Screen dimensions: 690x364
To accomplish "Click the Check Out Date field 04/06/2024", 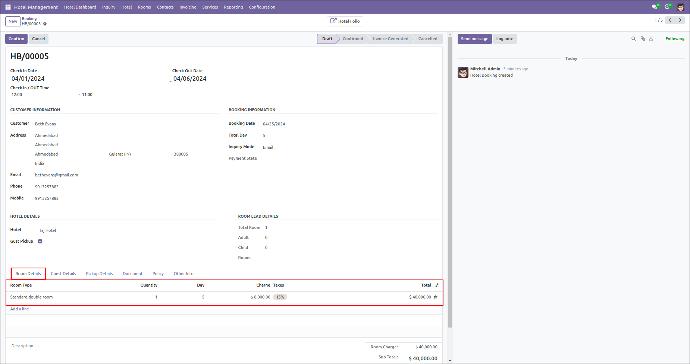I will (x=190, y=79).
